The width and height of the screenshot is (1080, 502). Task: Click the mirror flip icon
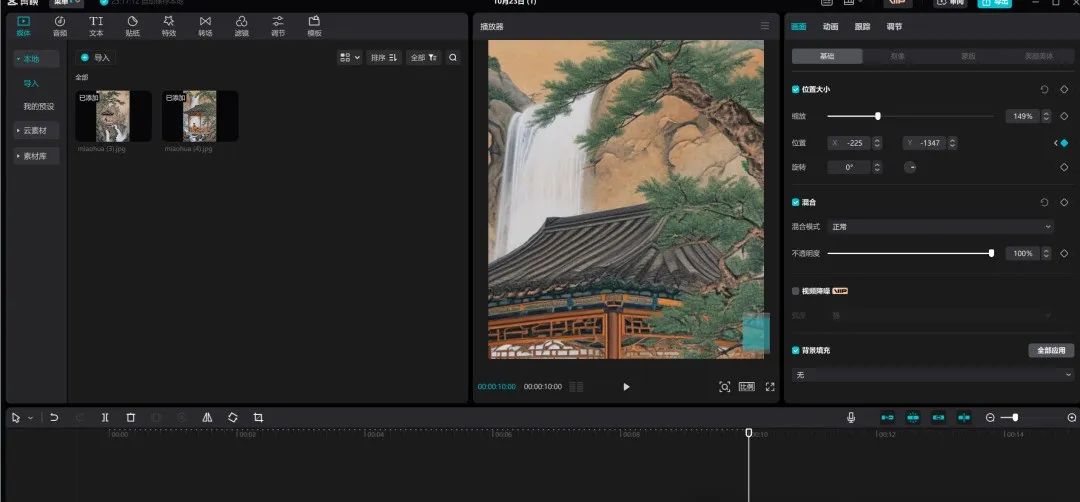[207, 418]
